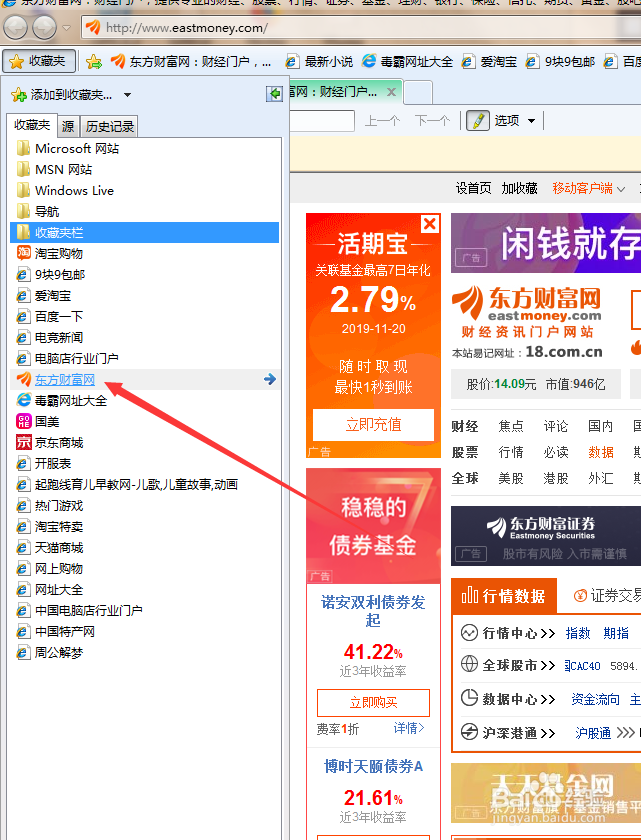
Task: Open the 周公解梦 favorite
Action: click(x=145, y=652)
